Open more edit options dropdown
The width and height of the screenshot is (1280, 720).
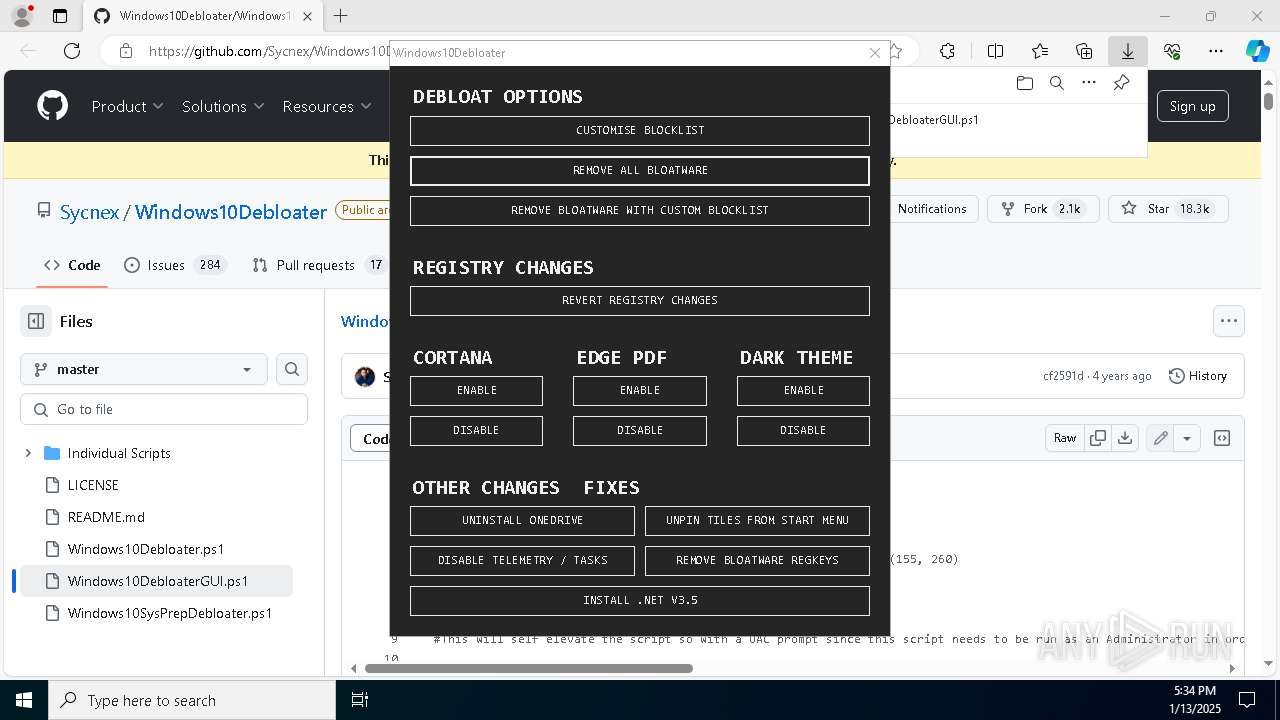click(x=1187, y=438)
